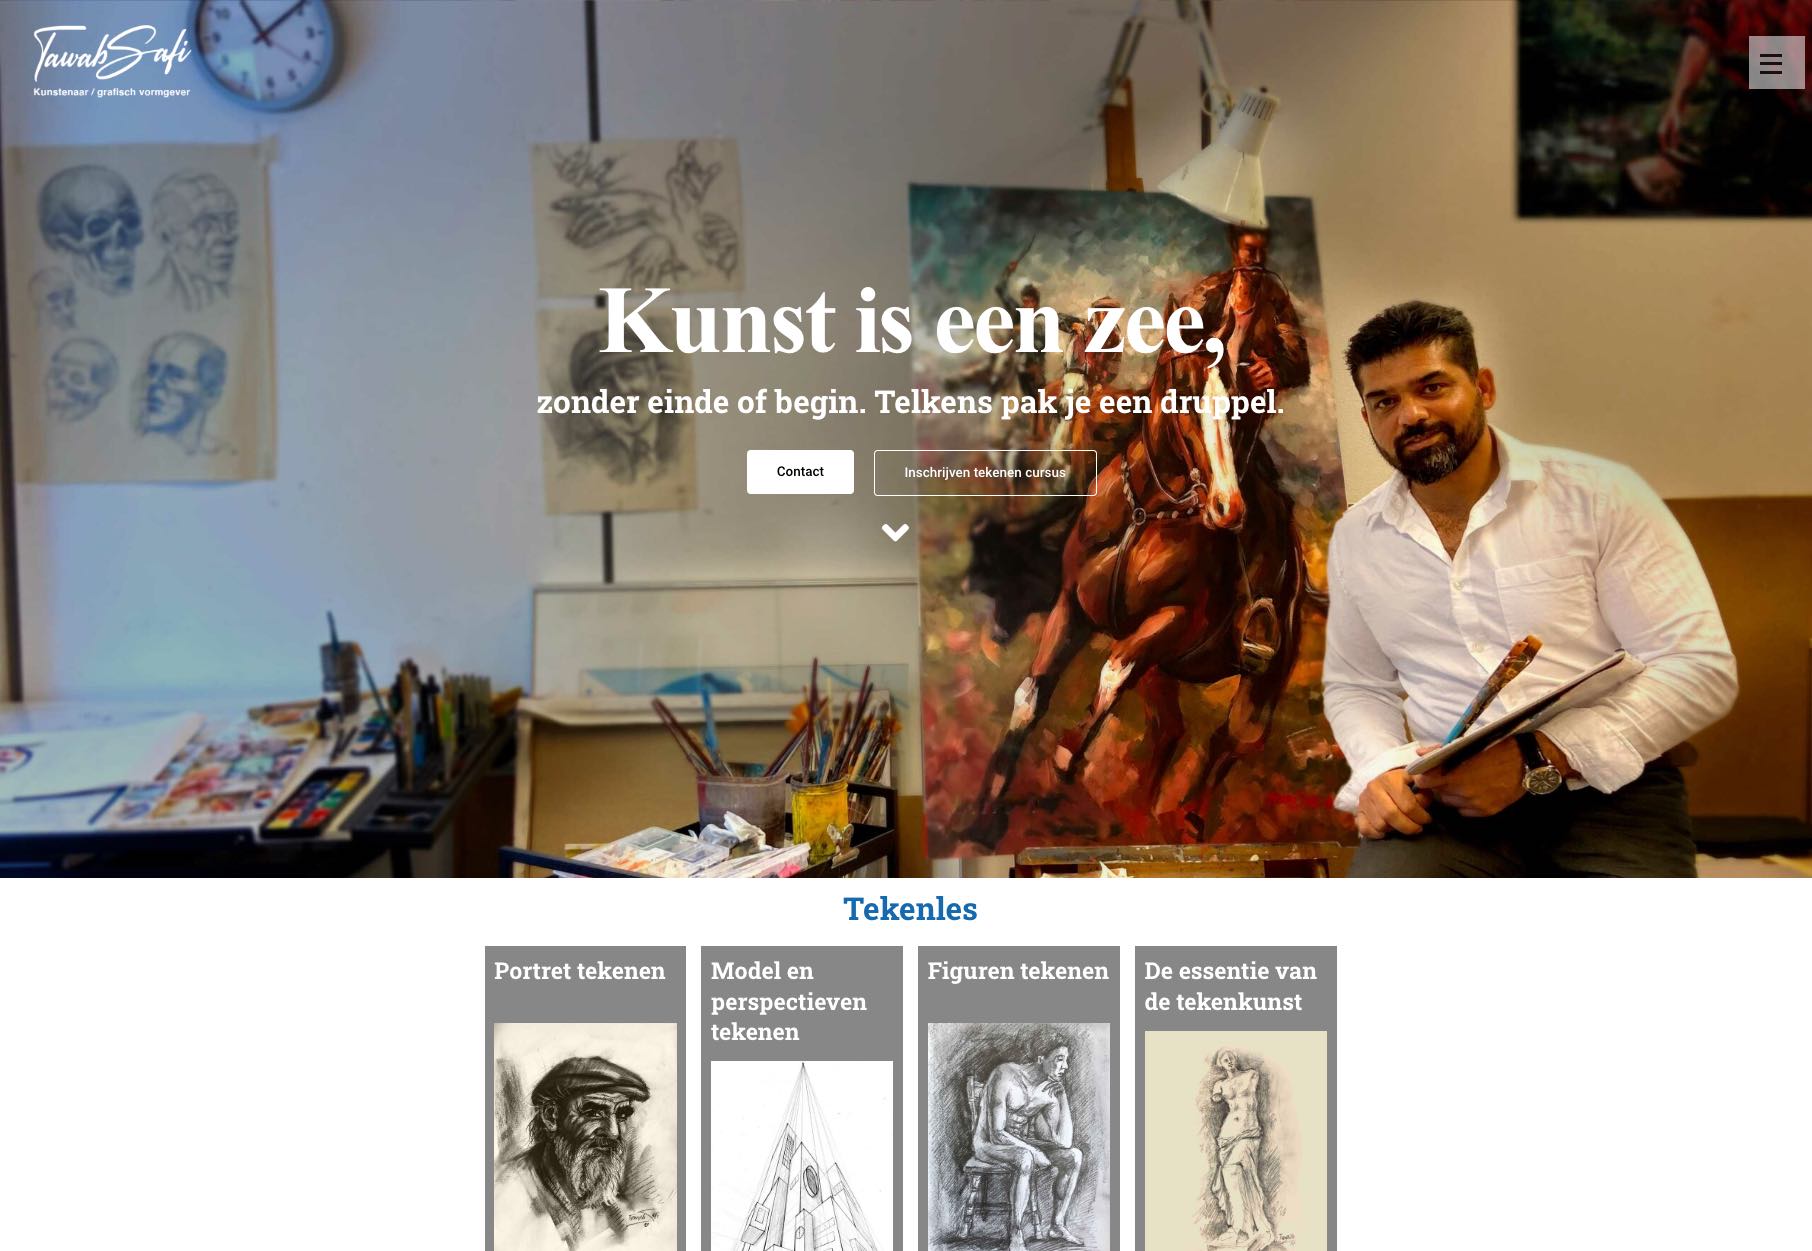Click the seated thinking figure drawing
Viewport: 1812px width, 1251px height.
point(1018,1137)
